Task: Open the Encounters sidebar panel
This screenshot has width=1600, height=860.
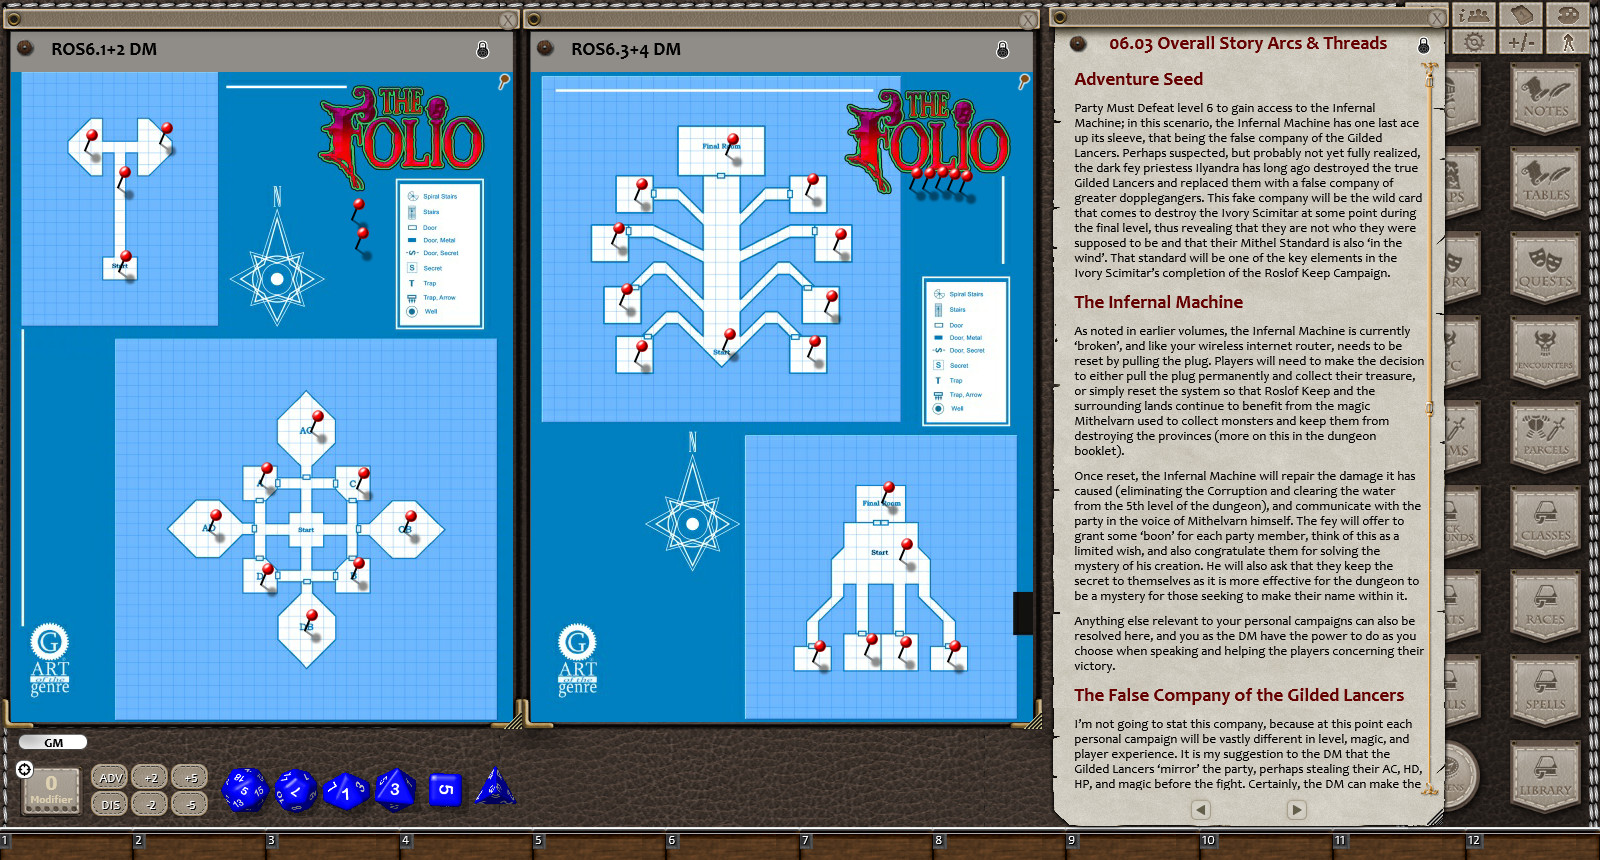Action: pyautogui.click(x=1545, y=352)
